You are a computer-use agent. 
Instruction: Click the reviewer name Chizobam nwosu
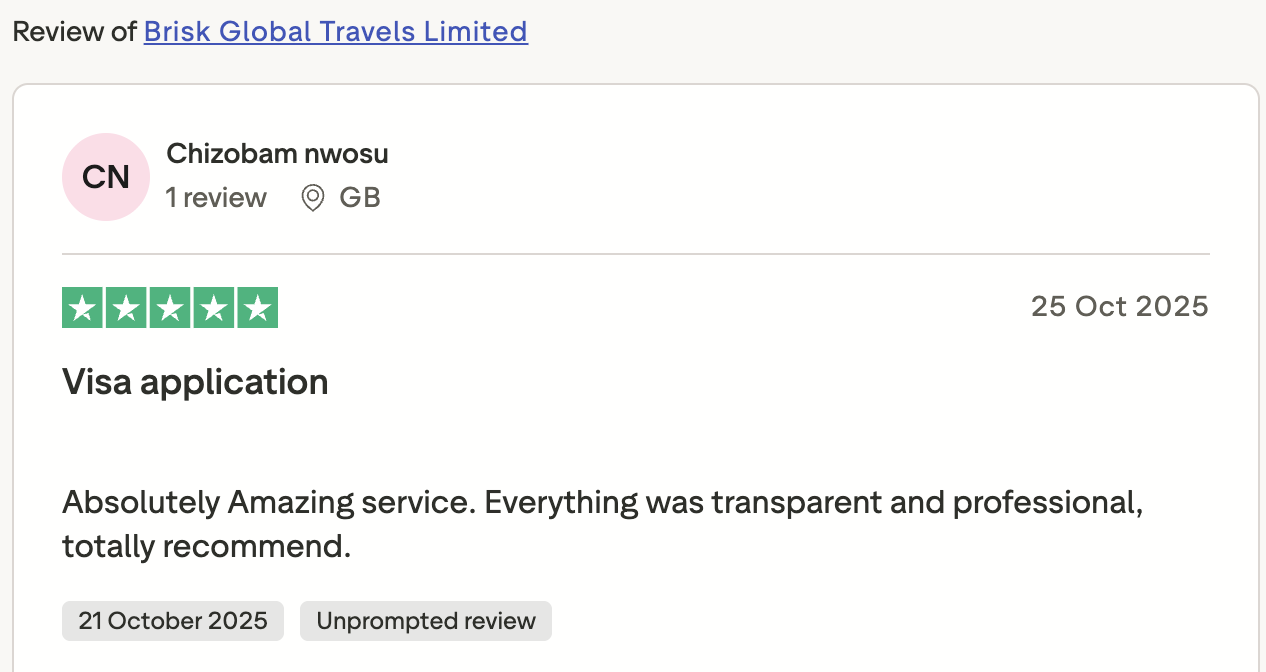click(x=277, y=153)
